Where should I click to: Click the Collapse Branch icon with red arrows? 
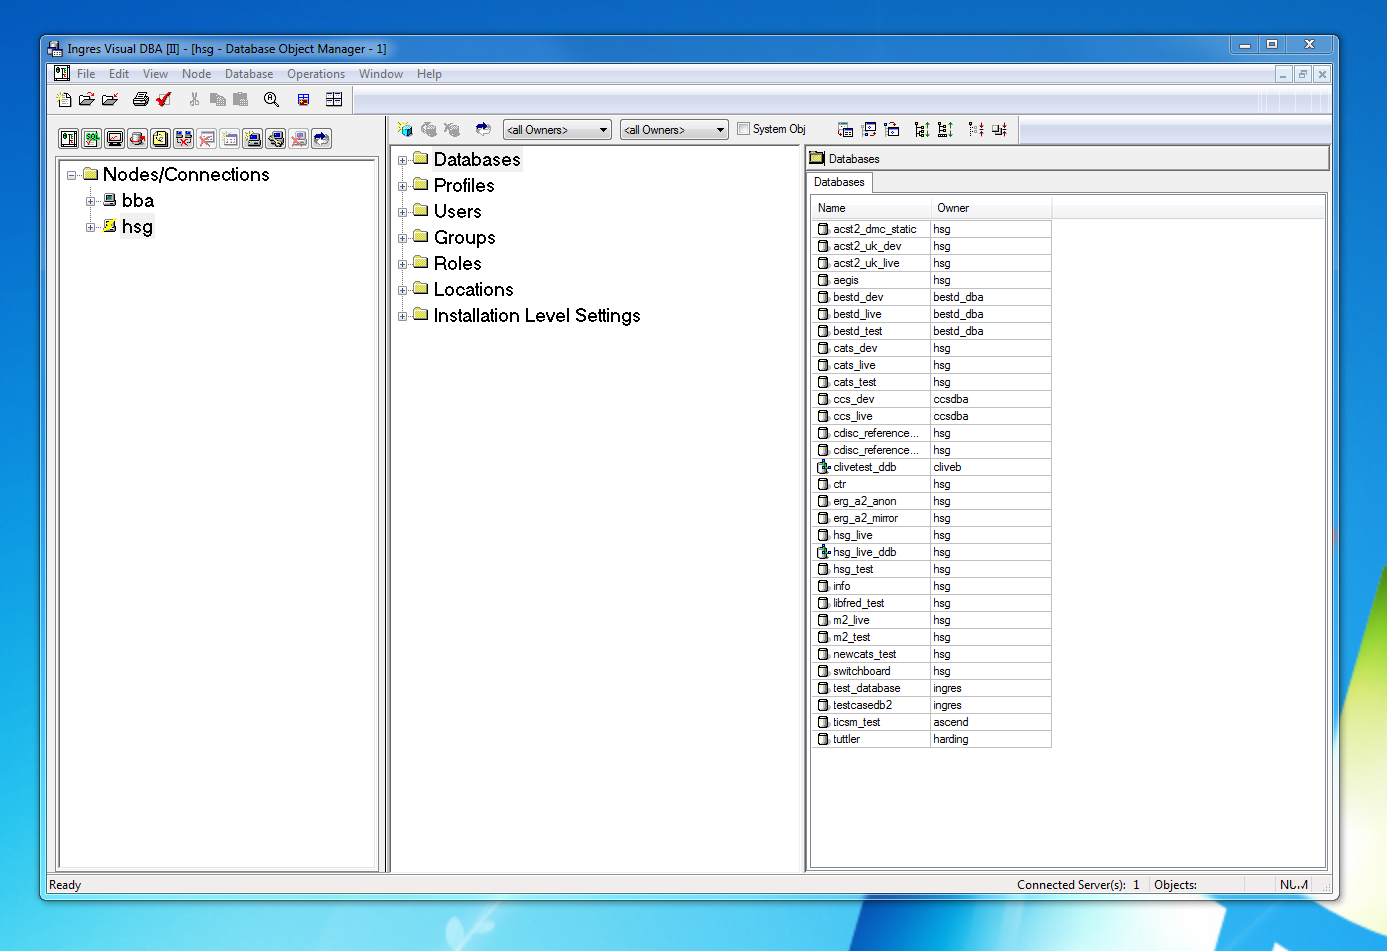point(976,129)
